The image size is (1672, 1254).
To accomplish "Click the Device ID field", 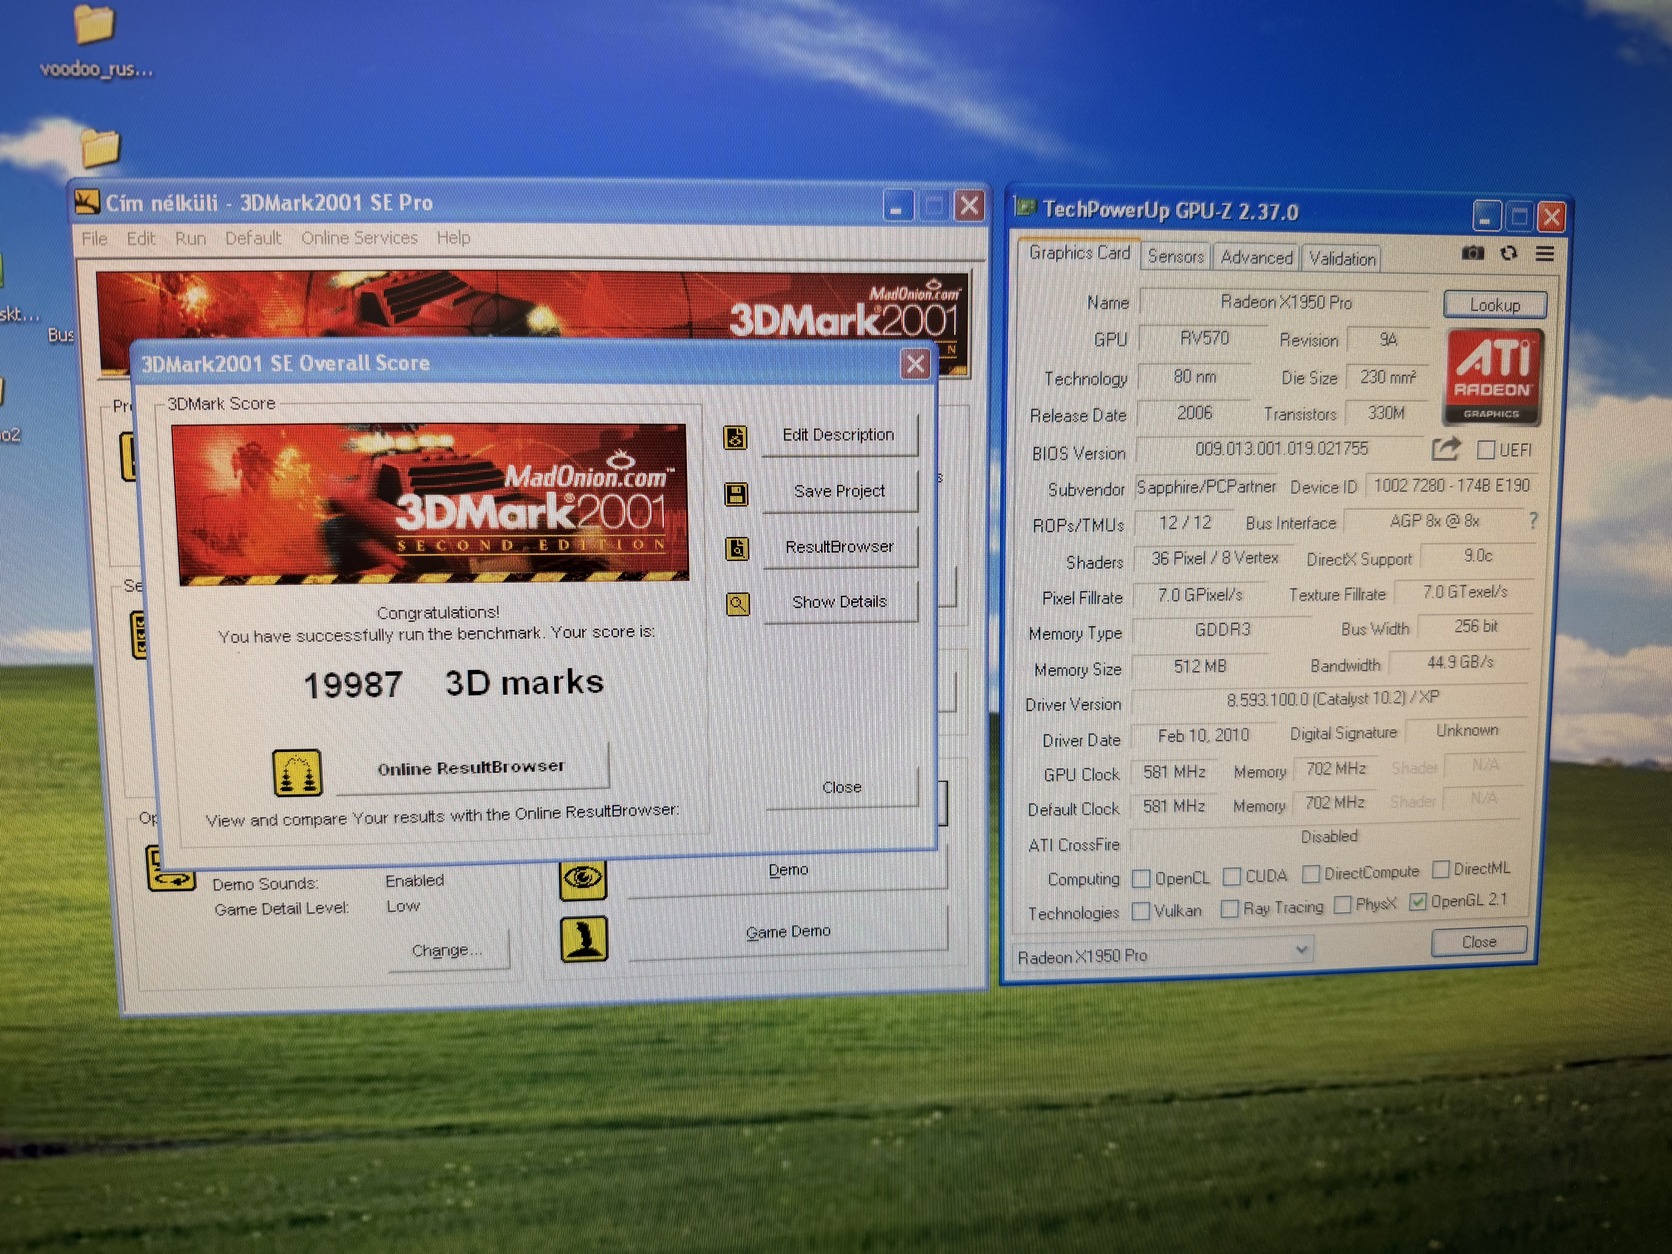I will pos(1451,486).
